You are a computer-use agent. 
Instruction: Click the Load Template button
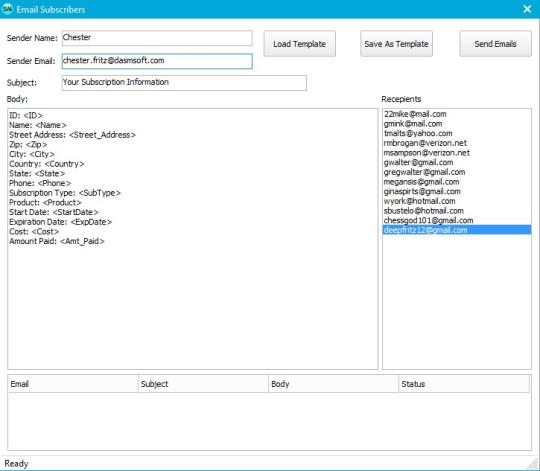[x=300, y=44]
